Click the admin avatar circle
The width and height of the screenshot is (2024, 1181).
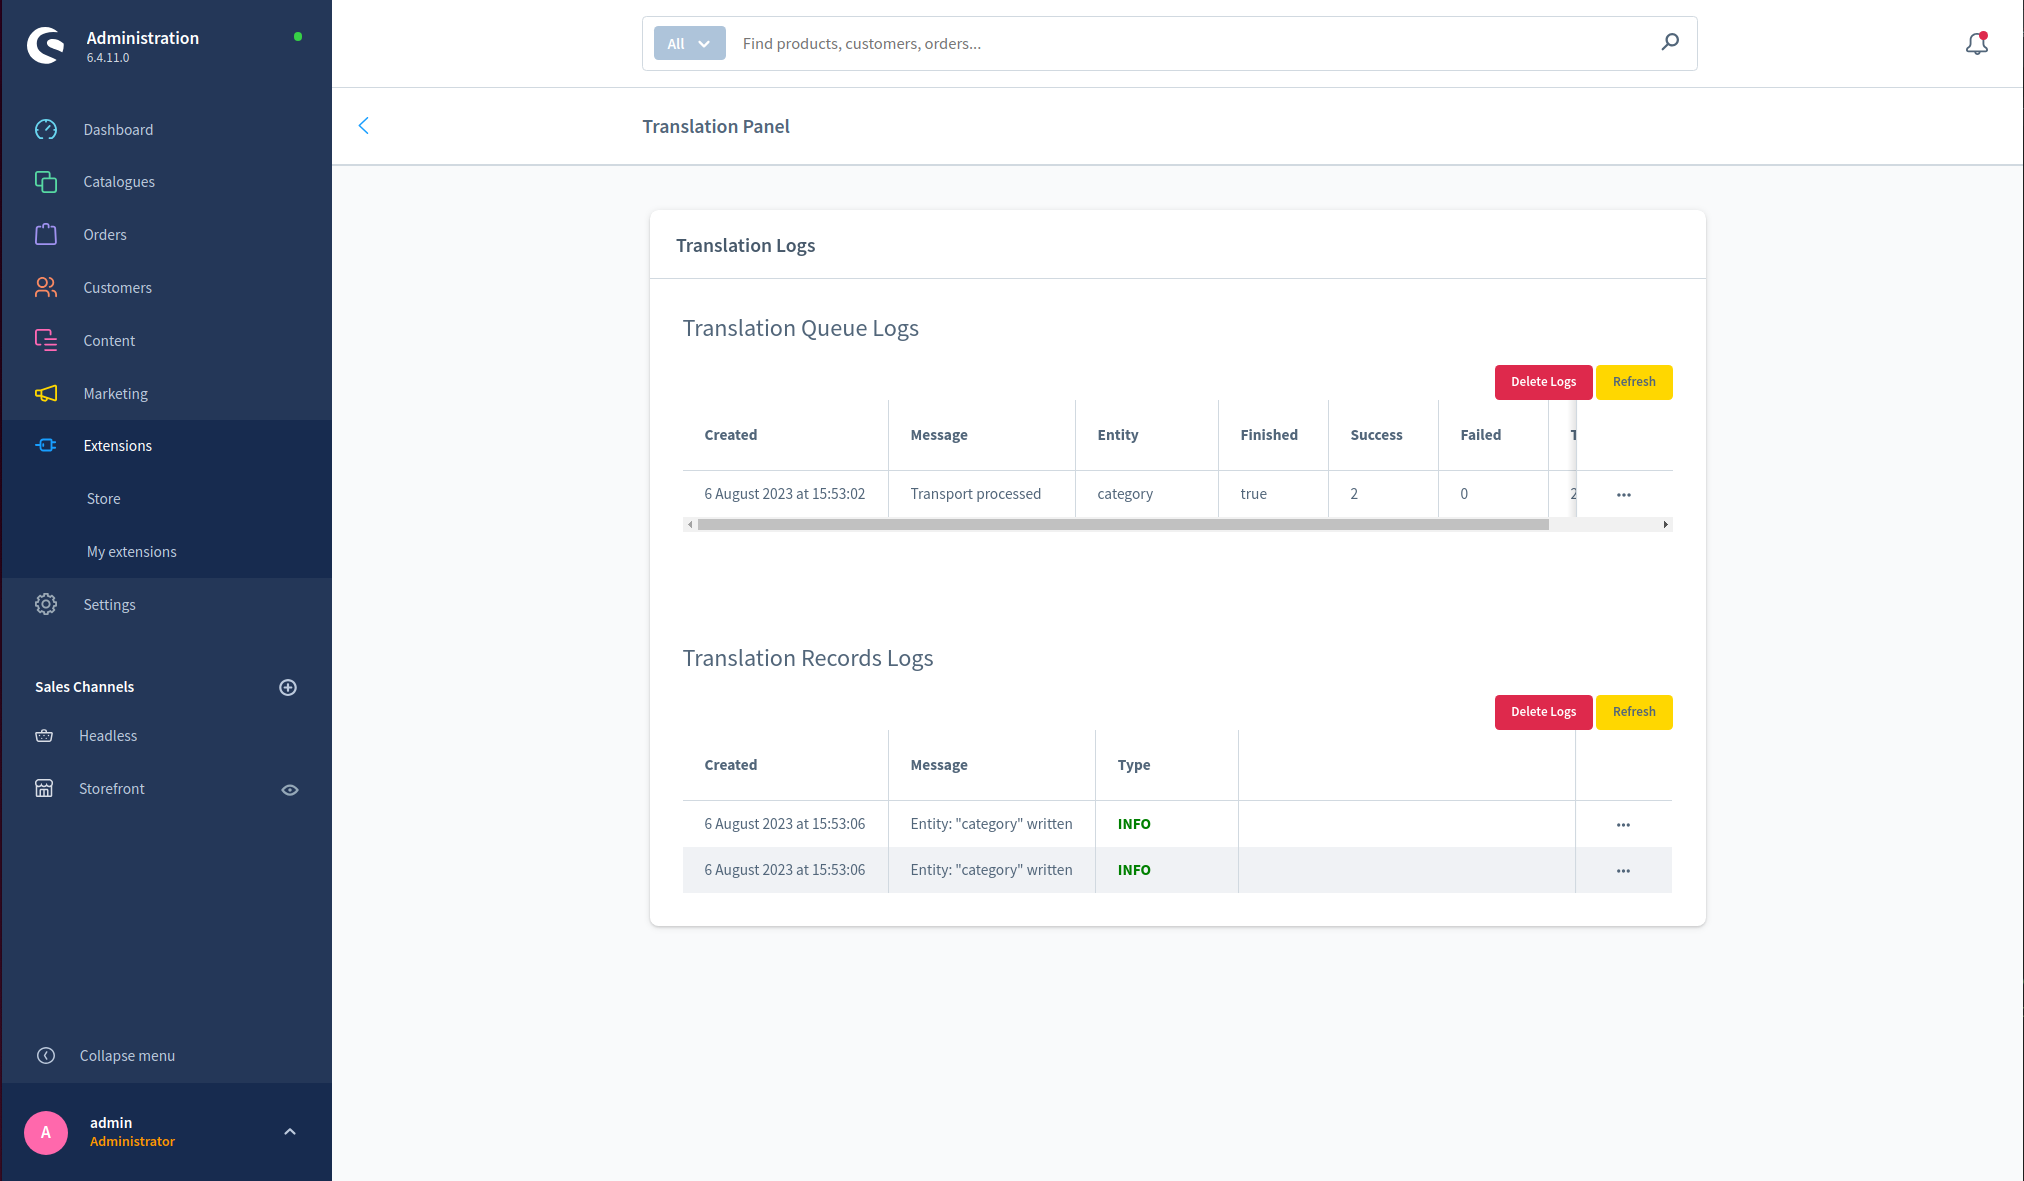click(x=46, y=1132)
